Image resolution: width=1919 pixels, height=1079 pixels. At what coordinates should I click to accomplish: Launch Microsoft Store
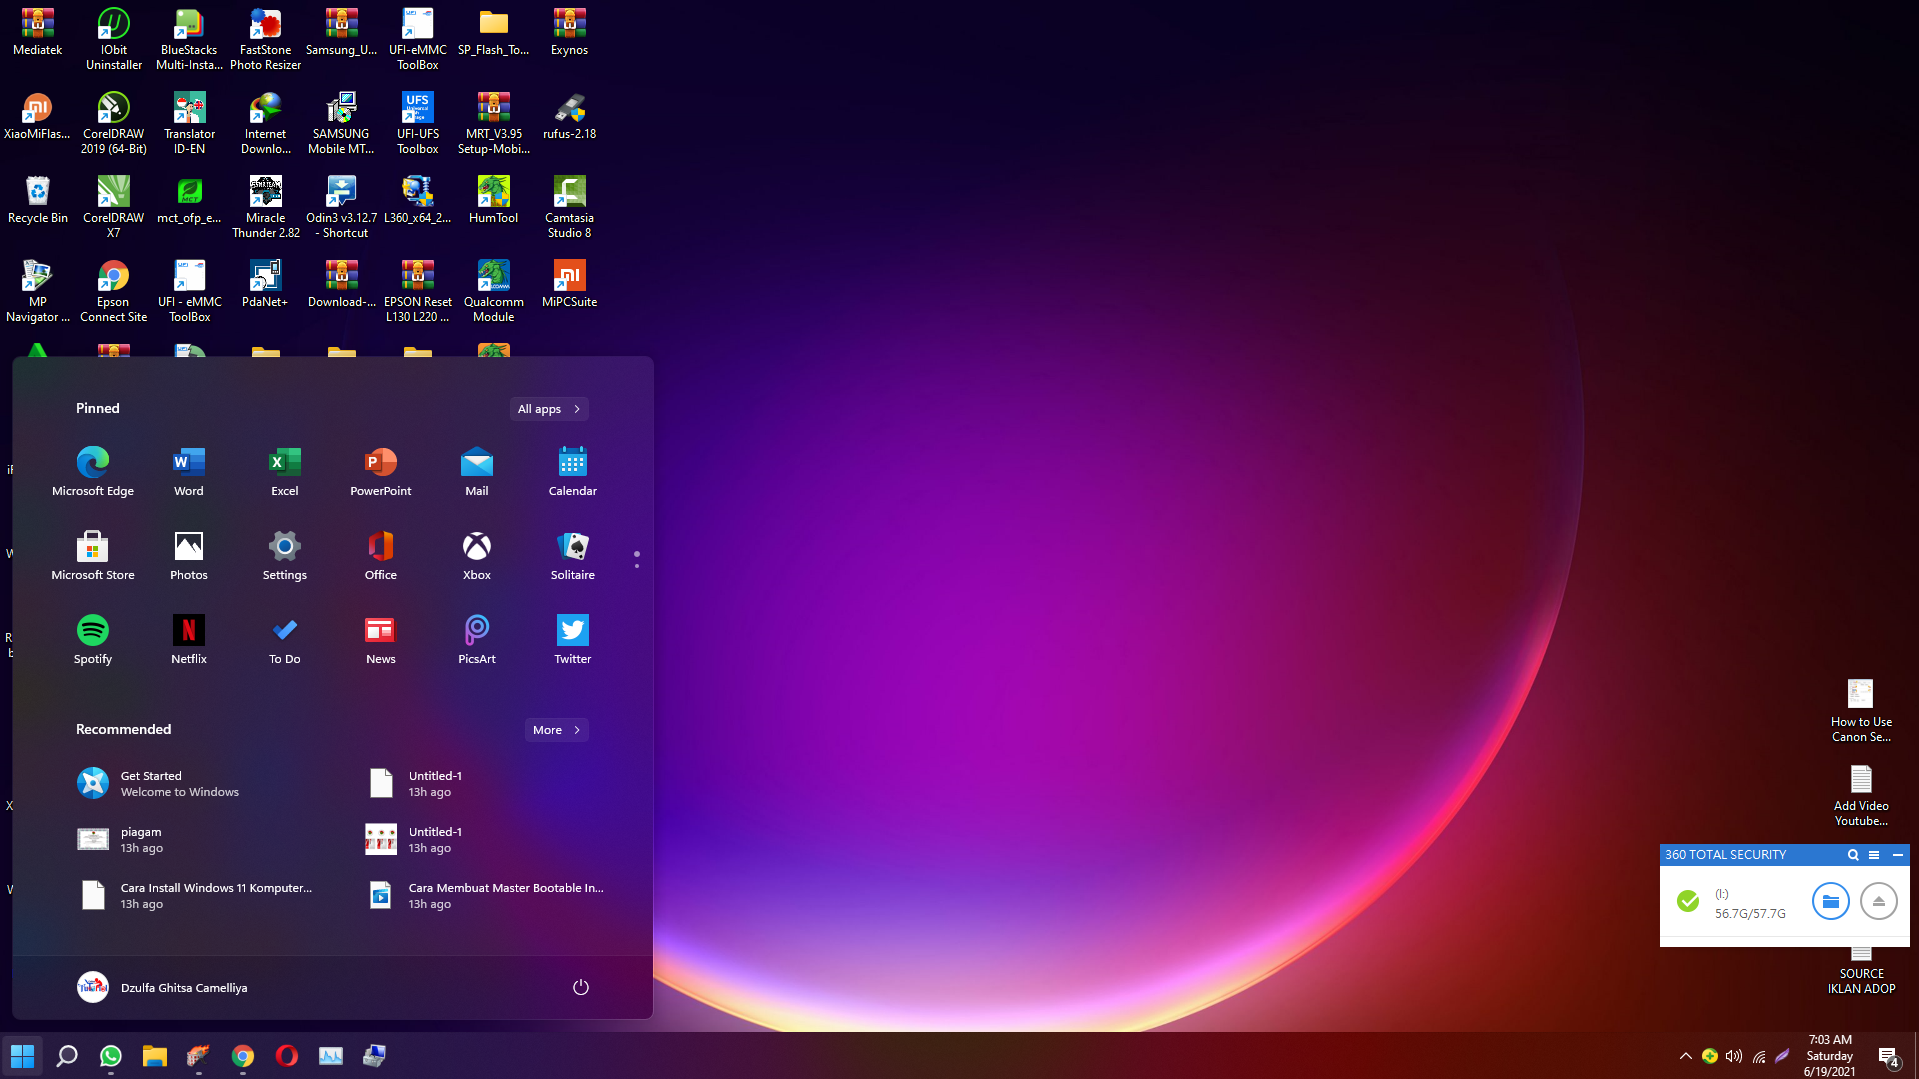[x=93, y=555]
